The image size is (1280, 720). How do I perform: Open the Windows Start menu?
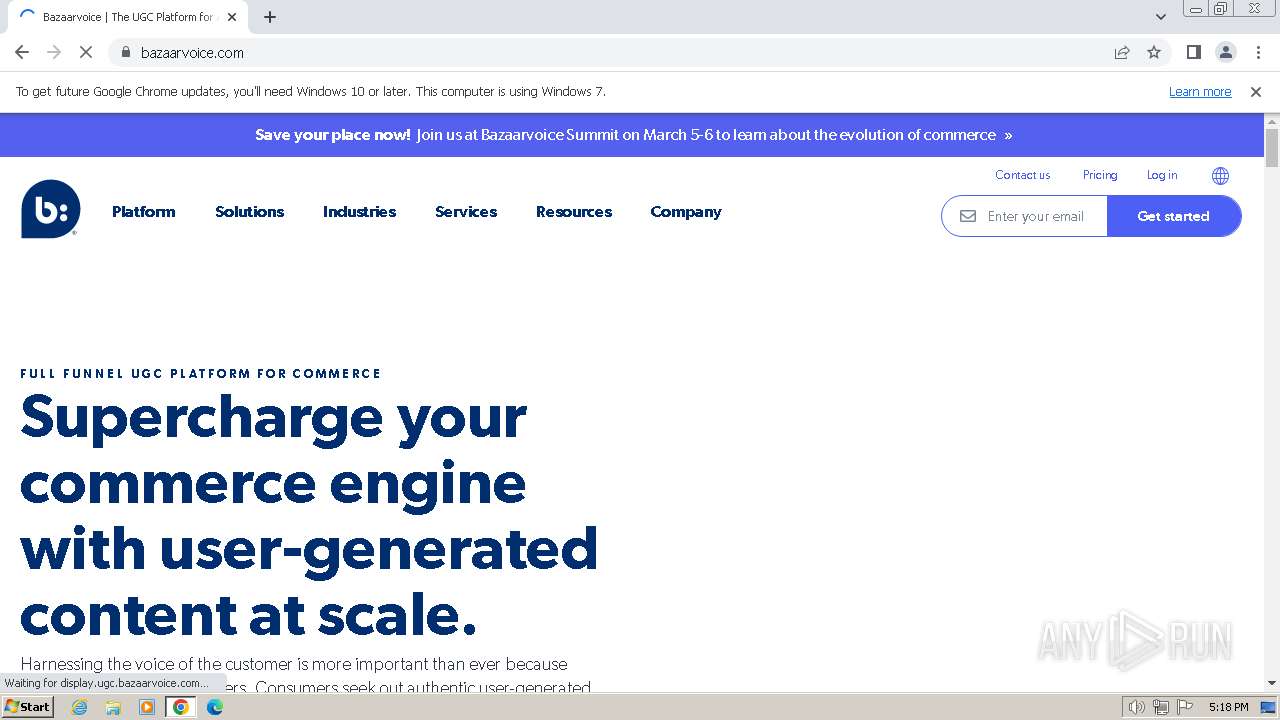27,707
